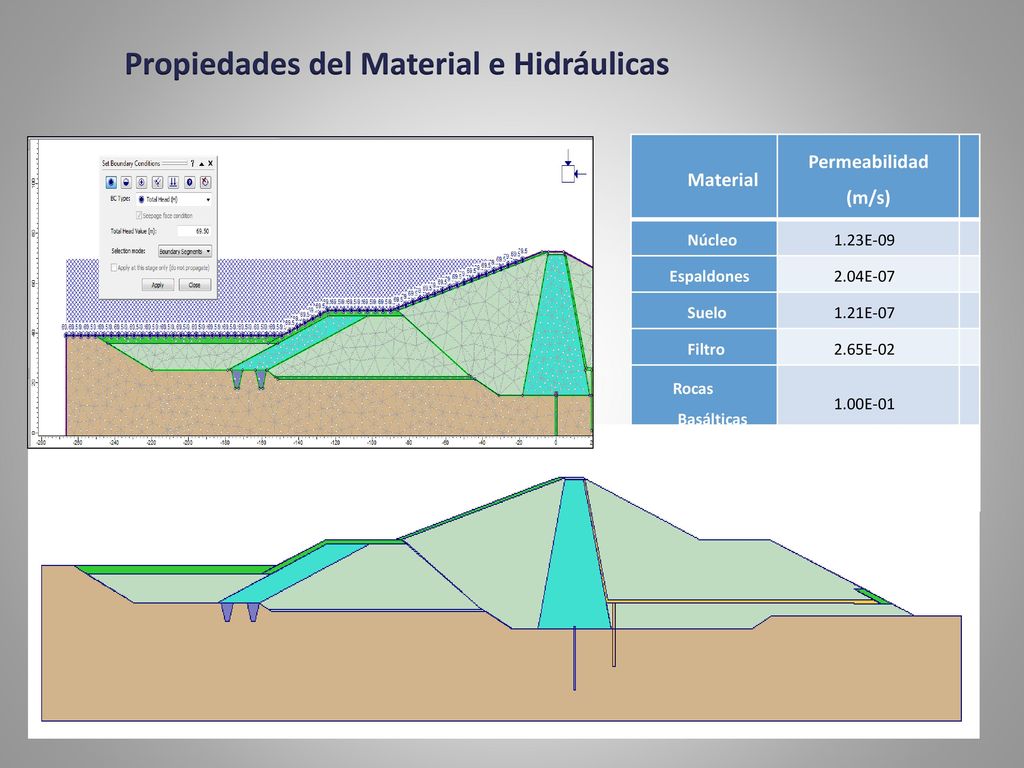Select the Rocas Basálticas row label
The height and width of the screenshot is (768, 1024).
point(704,396)
